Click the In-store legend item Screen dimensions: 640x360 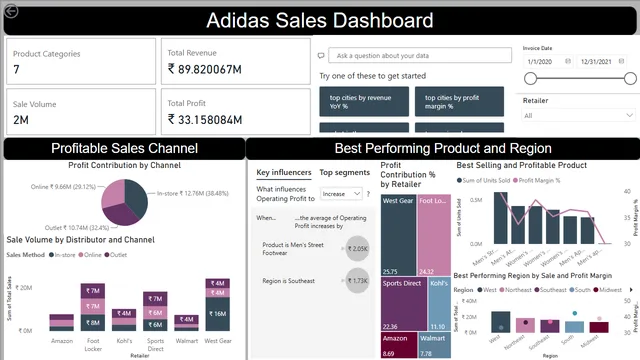point(62,255)
